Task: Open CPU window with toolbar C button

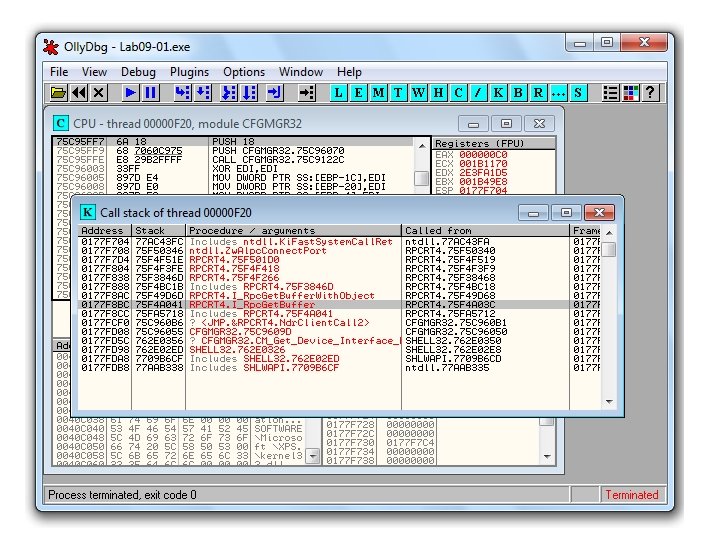Action: (x=458, y=93)
